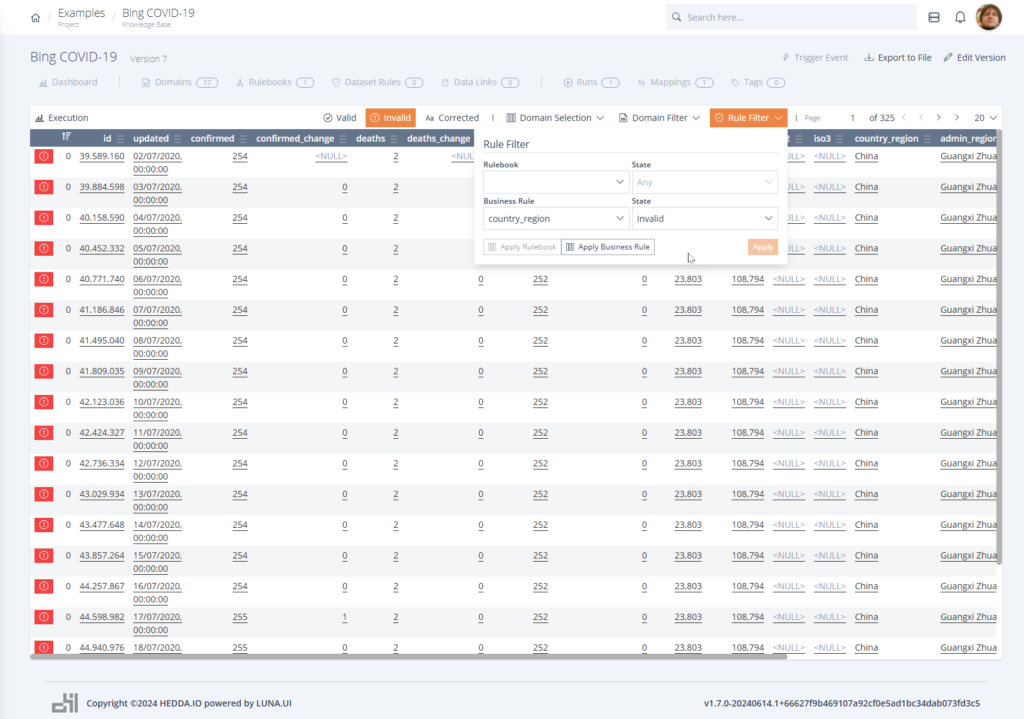Screen dimensions: 1024x719
Task: Click the search input field
Action: pyautogui.click(x=795, y=17)
